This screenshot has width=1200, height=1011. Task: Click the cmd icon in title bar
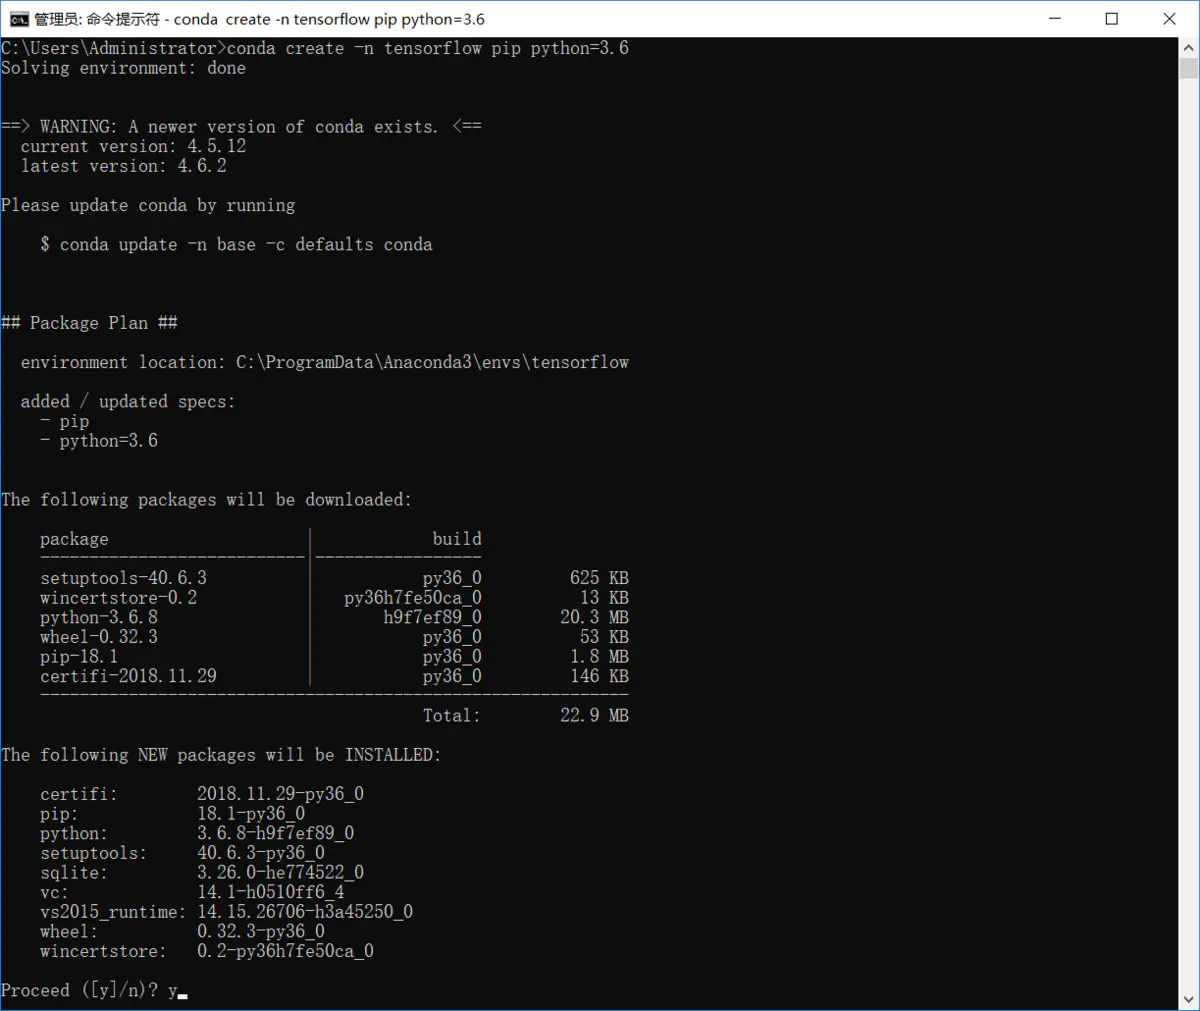19,19
